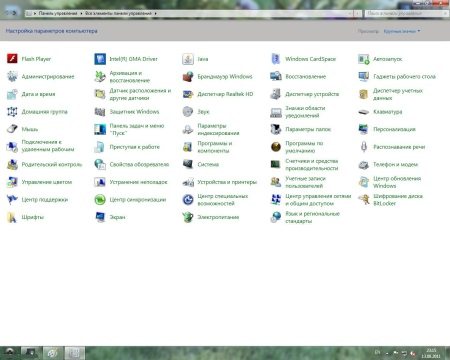Click the Учетные записи пользователей label

pos(305,182)
